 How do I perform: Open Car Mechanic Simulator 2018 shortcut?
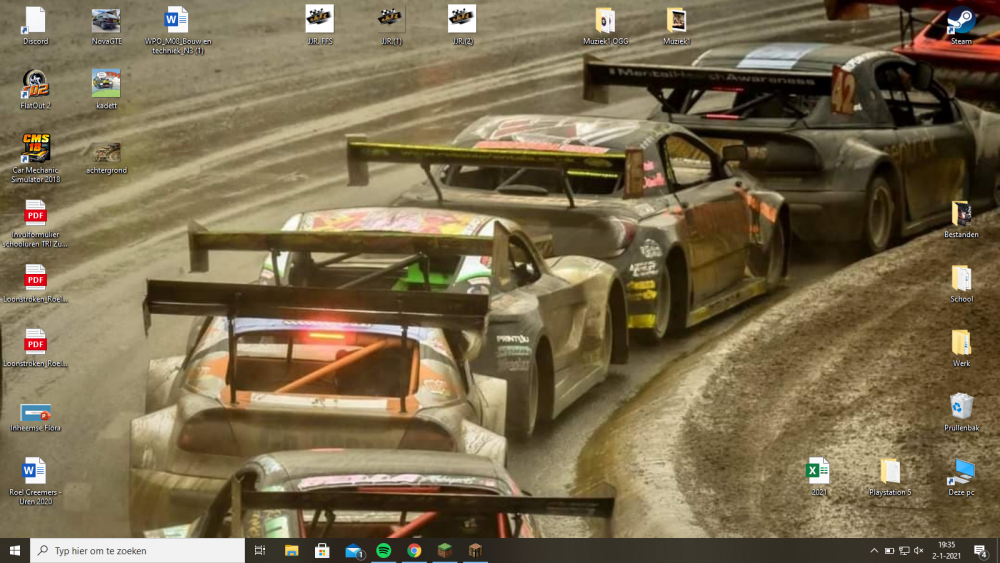click(x=35, y=149)
